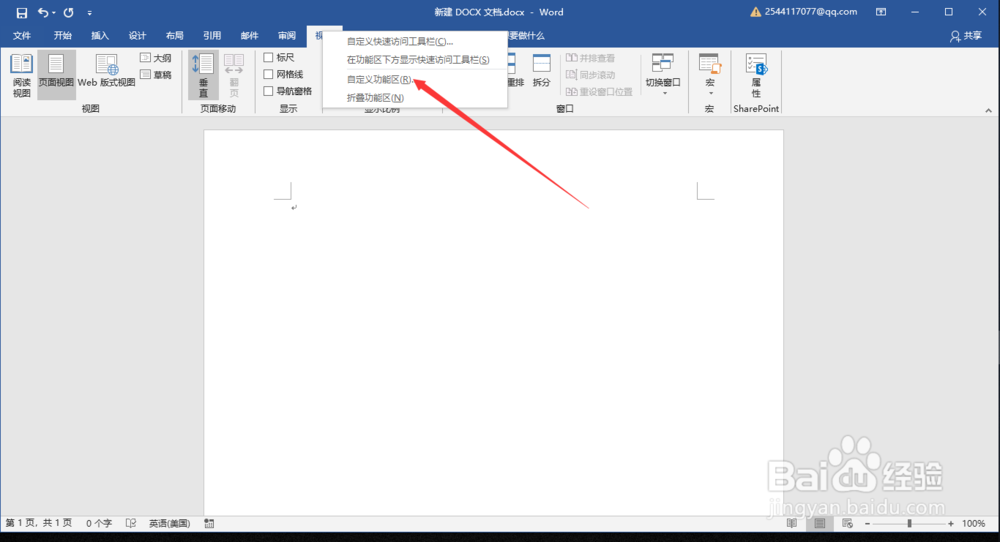1000x542 pixels.
Task: Open the Mailings tab (邮件)
Action: [249, 36]
